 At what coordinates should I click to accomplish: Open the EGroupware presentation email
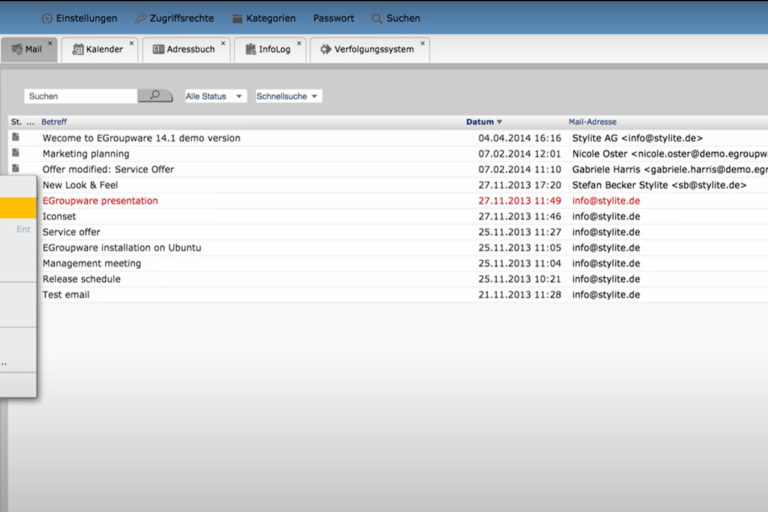[100, 201]
